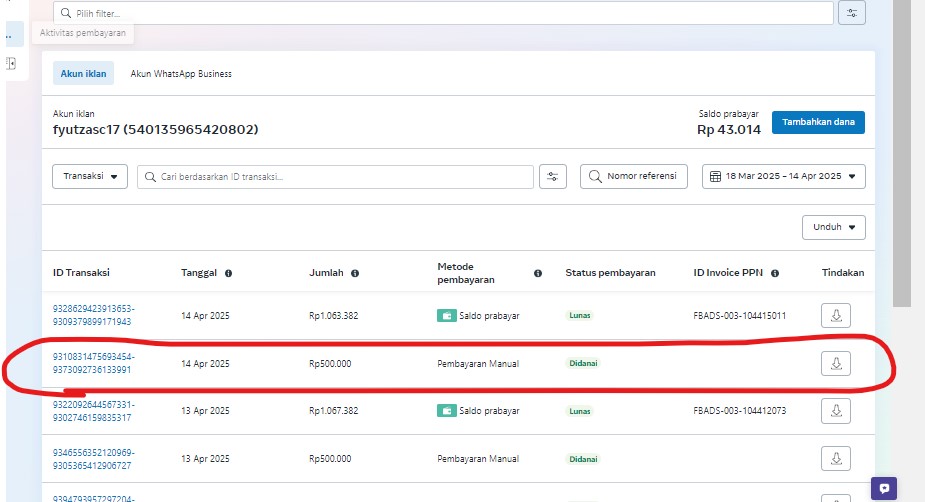The image size is (925, 502).
Task: Open the transaction search filter options icon
Action: click(553, 176)
